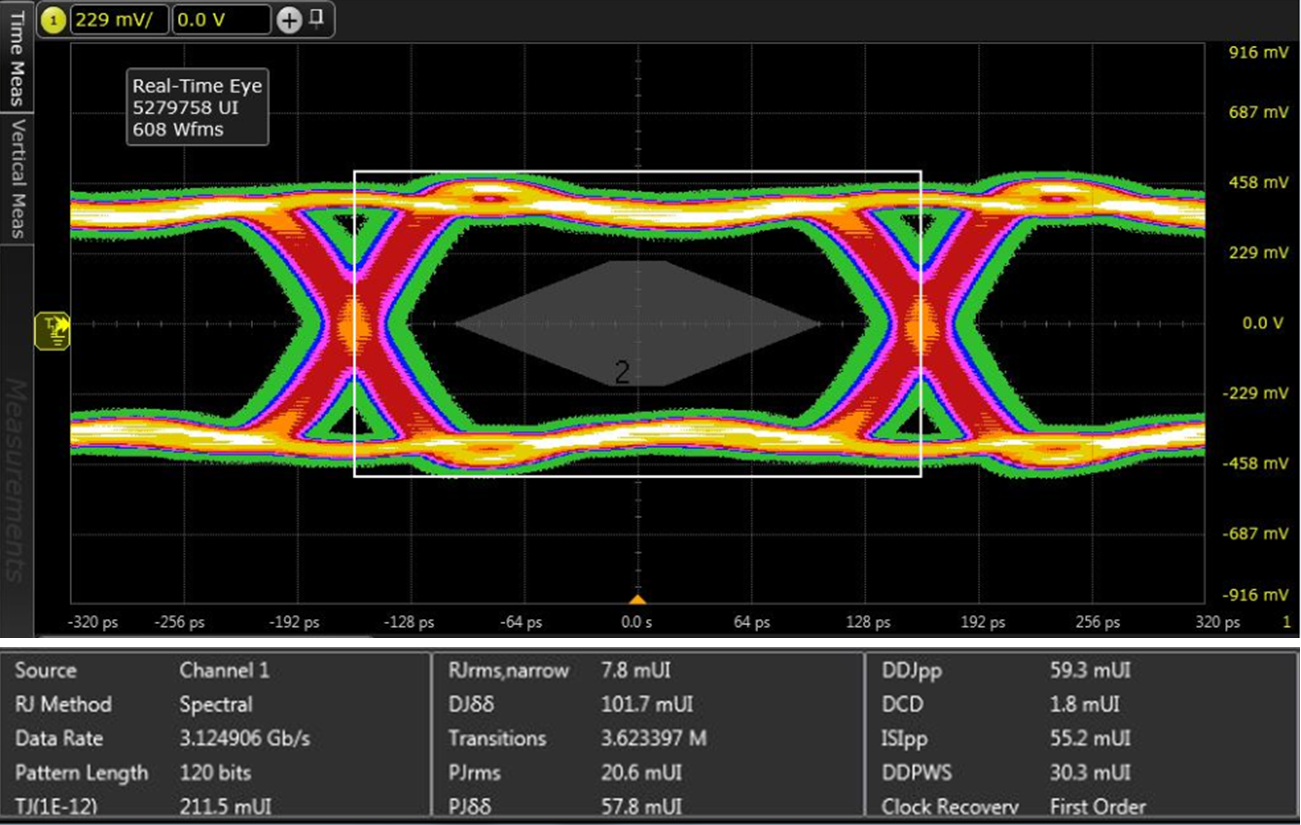Image resolution: width=1301 pixels, height=825 pixels.
Task: Click the DDPWS value '30.3 mUI'
Action: click(1090, 772)
